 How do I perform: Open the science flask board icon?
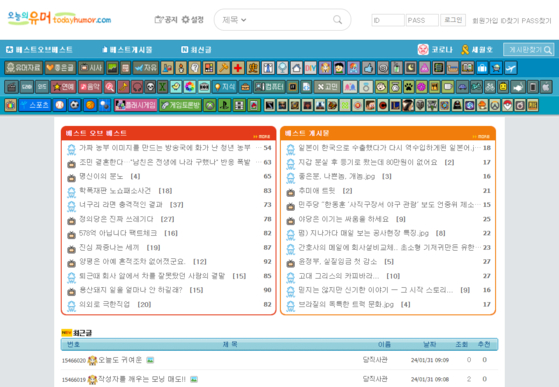(x=167, y=68)
